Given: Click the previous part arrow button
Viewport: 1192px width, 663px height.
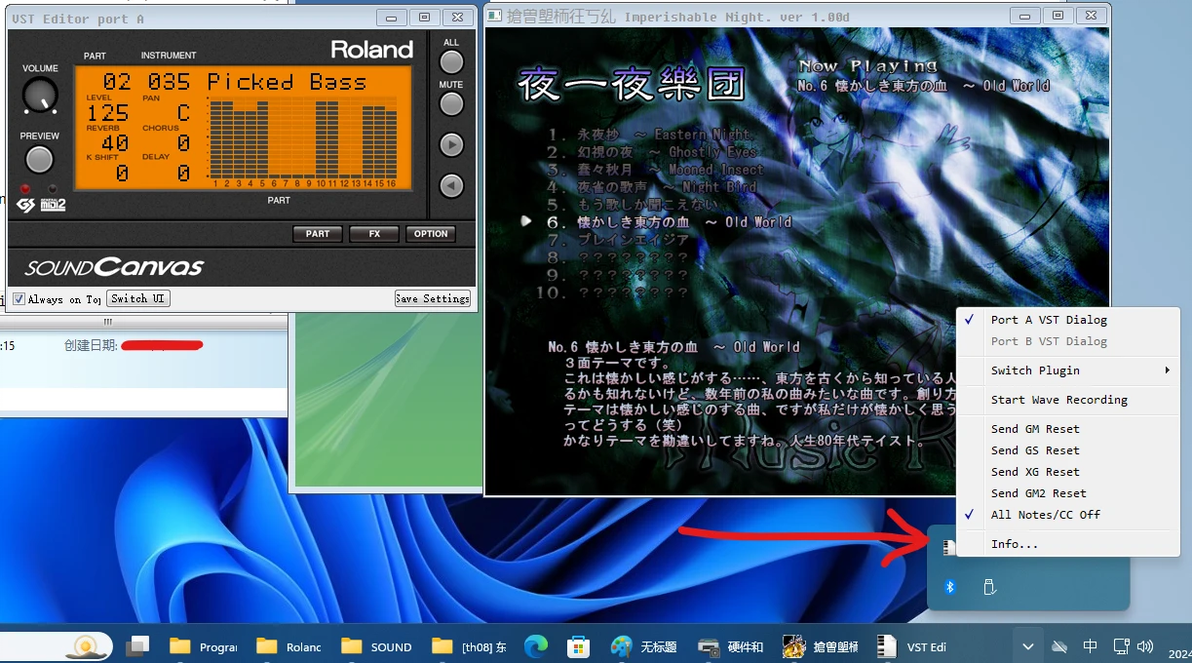Looking at the screenshot, I should (x=451, y=186).
